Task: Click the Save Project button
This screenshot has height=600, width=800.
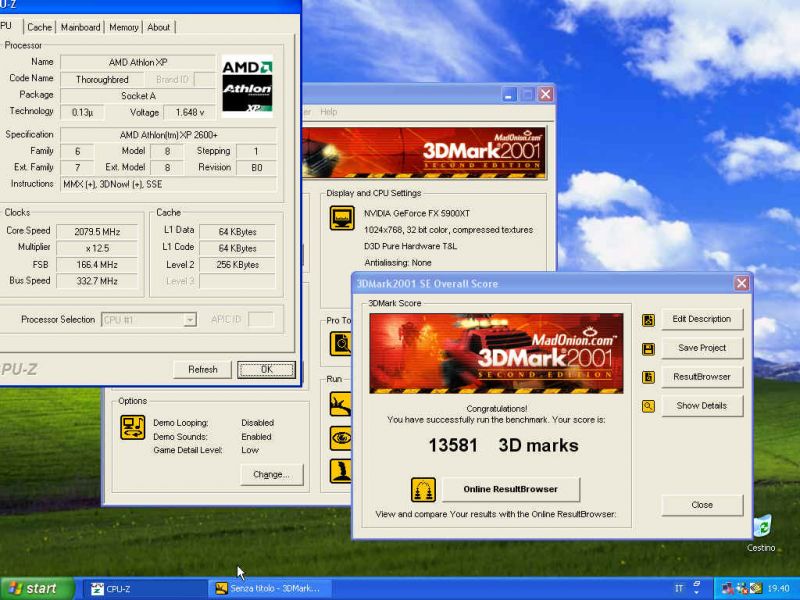Action: point(702,348)
